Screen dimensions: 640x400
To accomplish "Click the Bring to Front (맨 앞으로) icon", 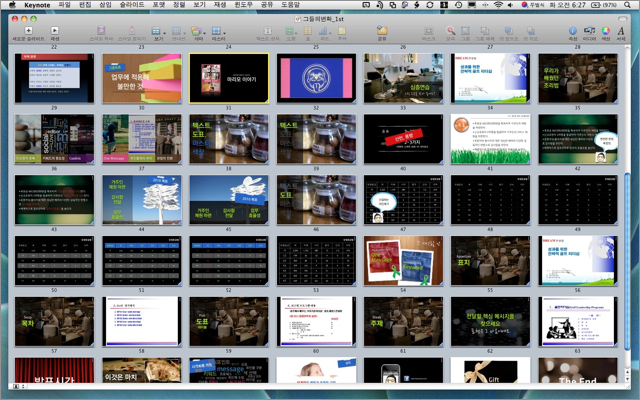I will (x=509, y=31).
